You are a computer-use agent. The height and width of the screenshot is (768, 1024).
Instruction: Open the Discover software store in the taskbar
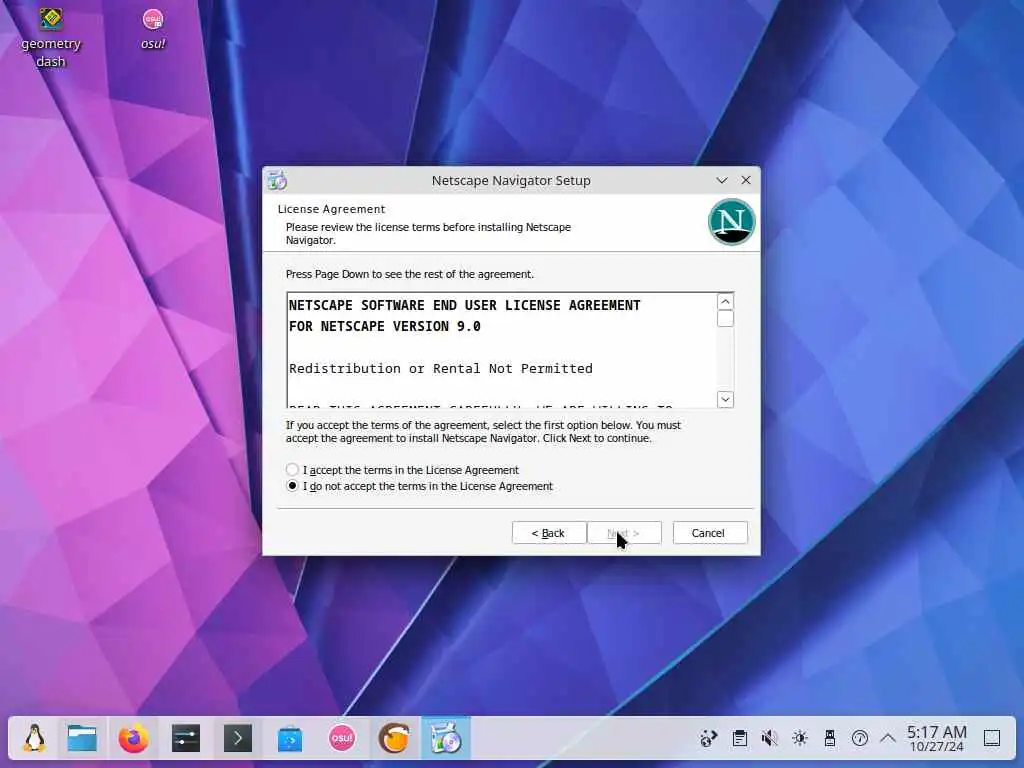(x=290, y=739)
